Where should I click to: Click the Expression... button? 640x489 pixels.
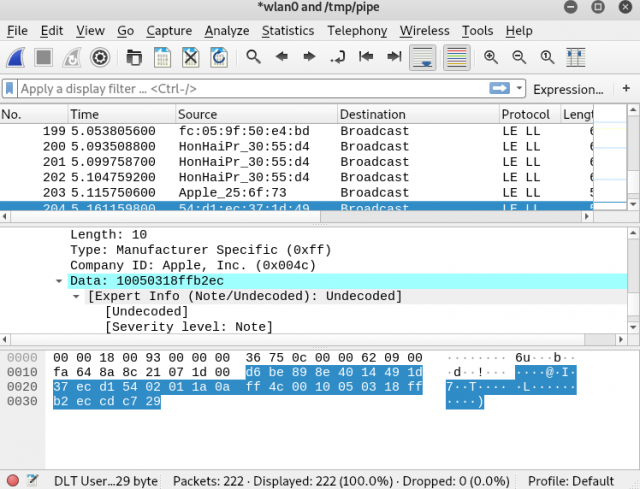tap(568, 89)
